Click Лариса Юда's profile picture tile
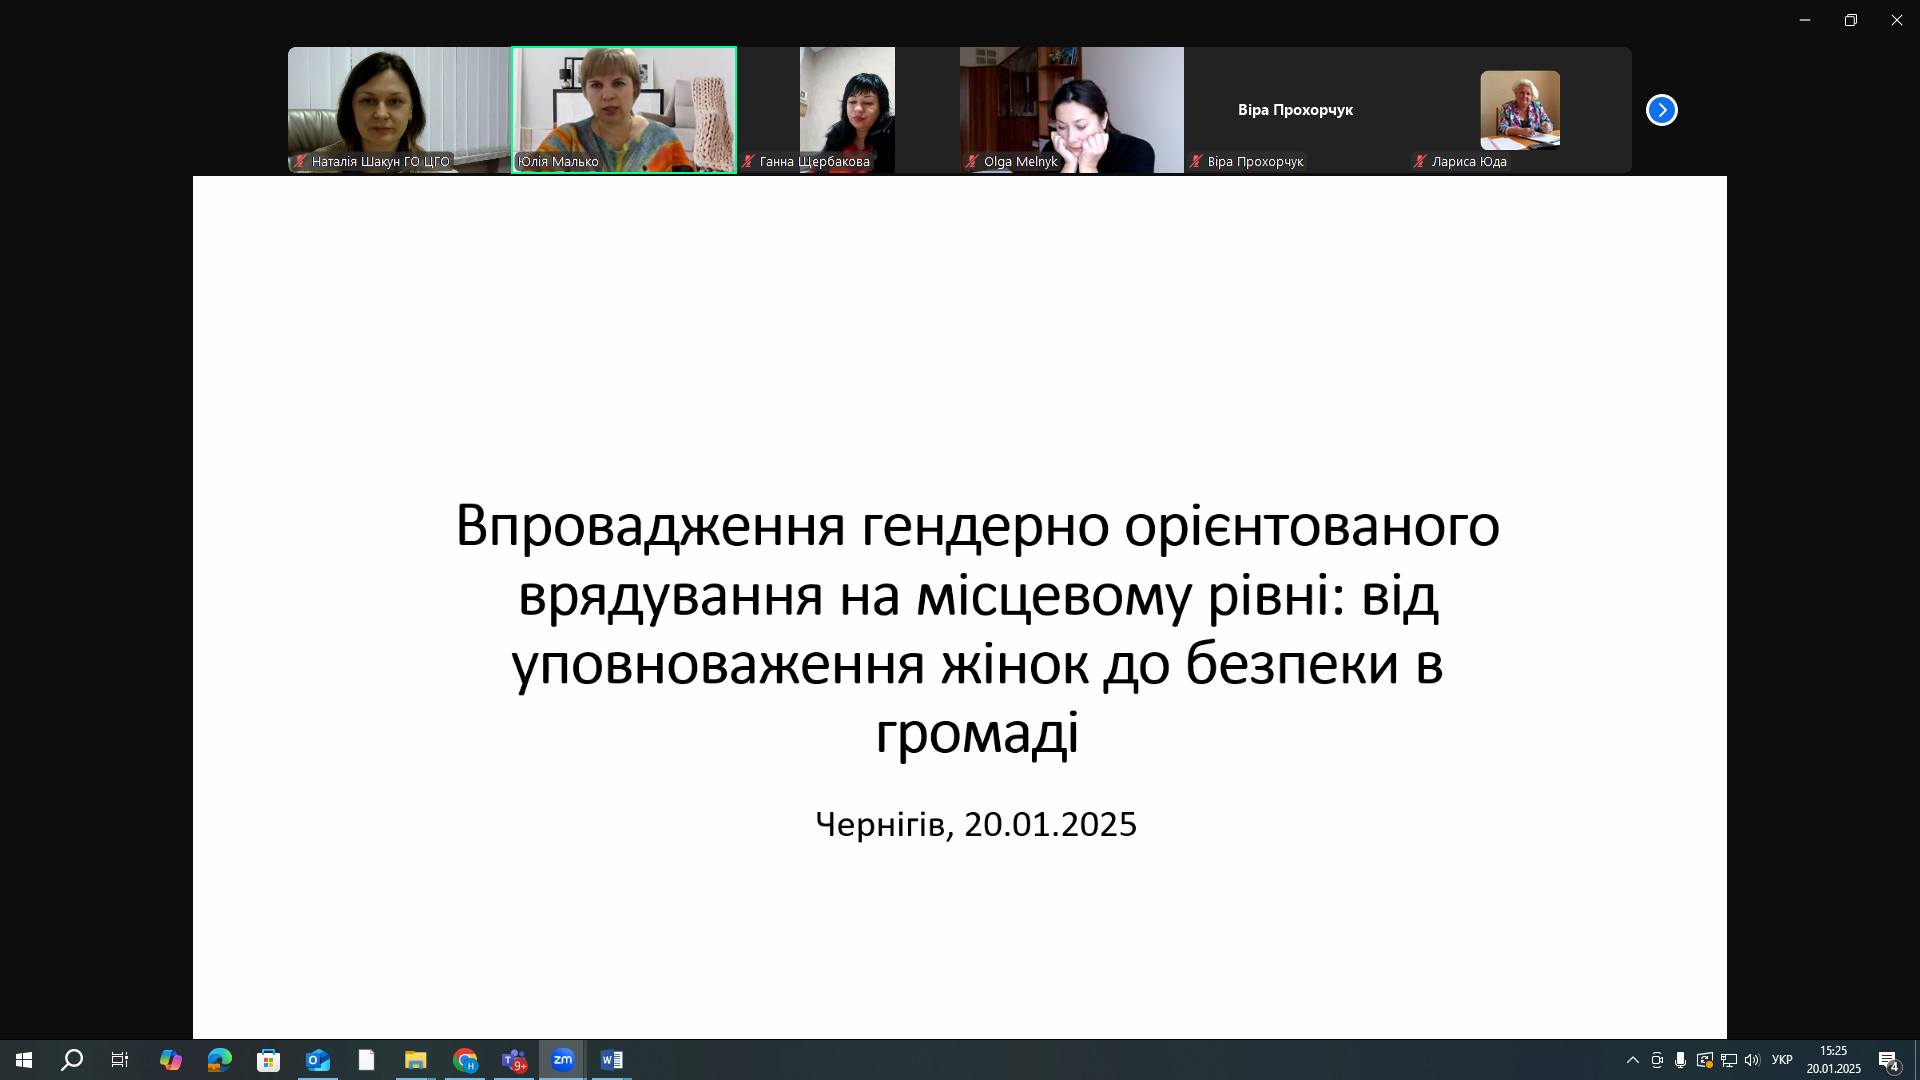 [x=1519, y=108]
